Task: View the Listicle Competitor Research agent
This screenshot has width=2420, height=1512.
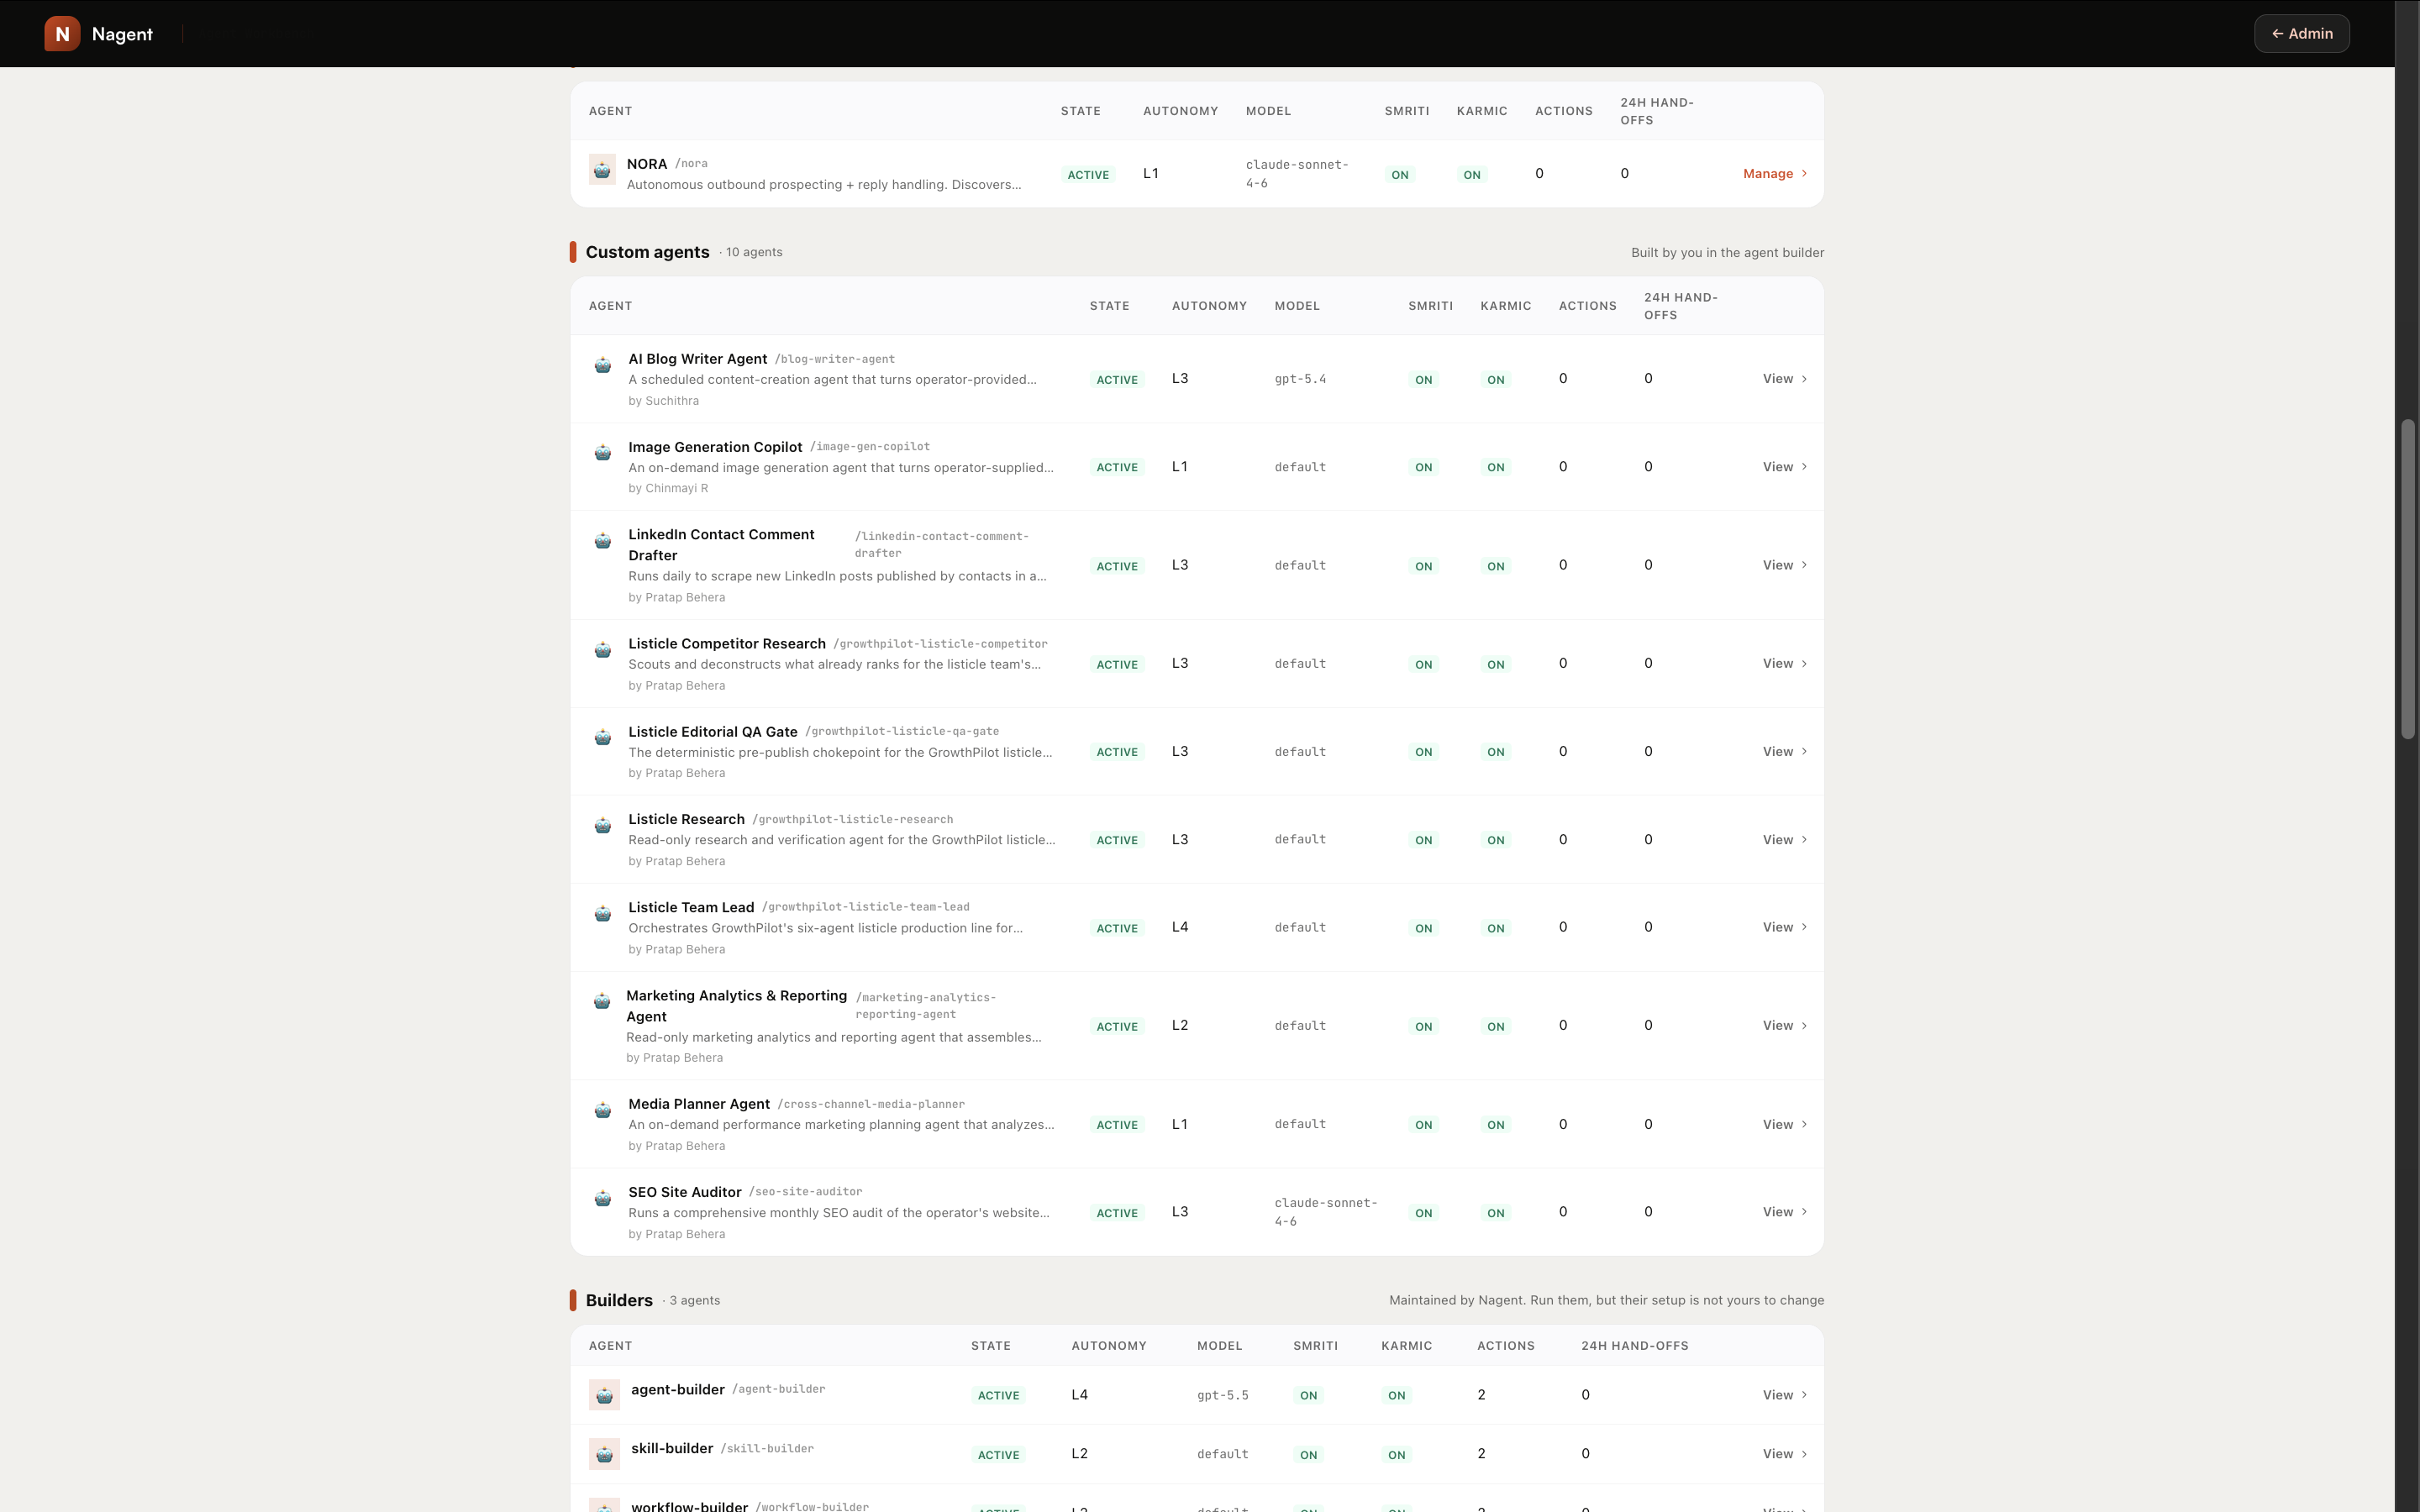Action: point(1785,664)
